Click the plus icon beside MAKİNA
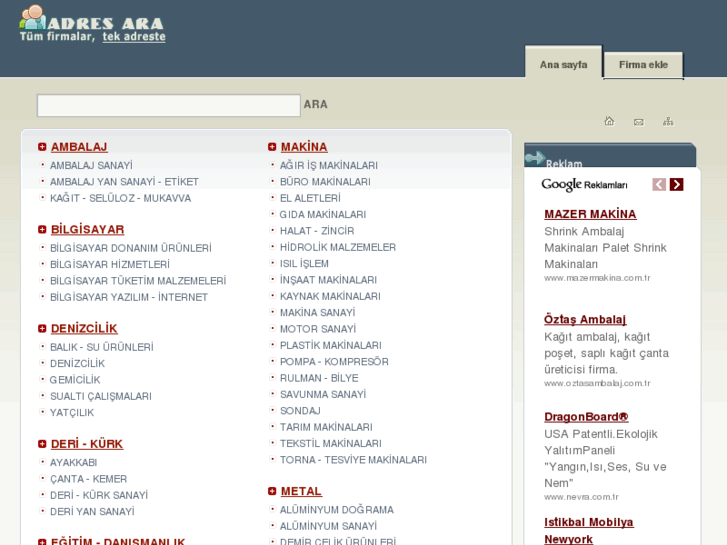 tap(272, 147)
